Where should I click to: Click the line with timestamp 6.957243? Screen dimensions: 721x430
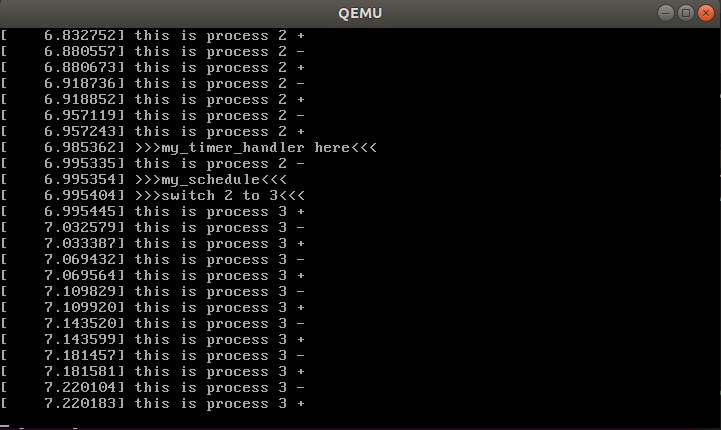[152, 132]
